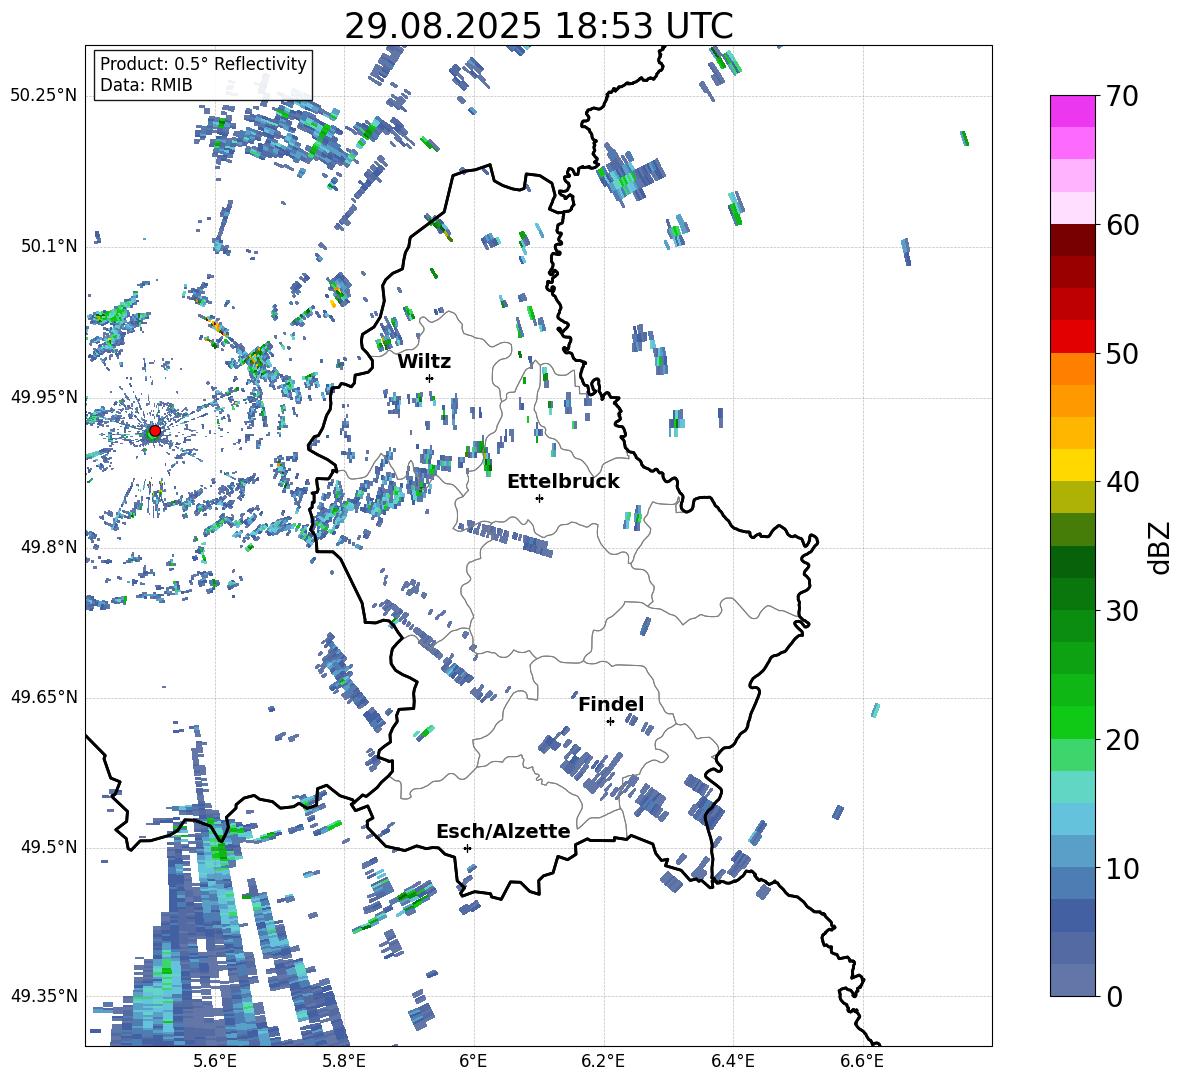This screenshot has height=1081, width=1184.
Task: Click the 49.5°N latitude label
Action: coord(48,847)
